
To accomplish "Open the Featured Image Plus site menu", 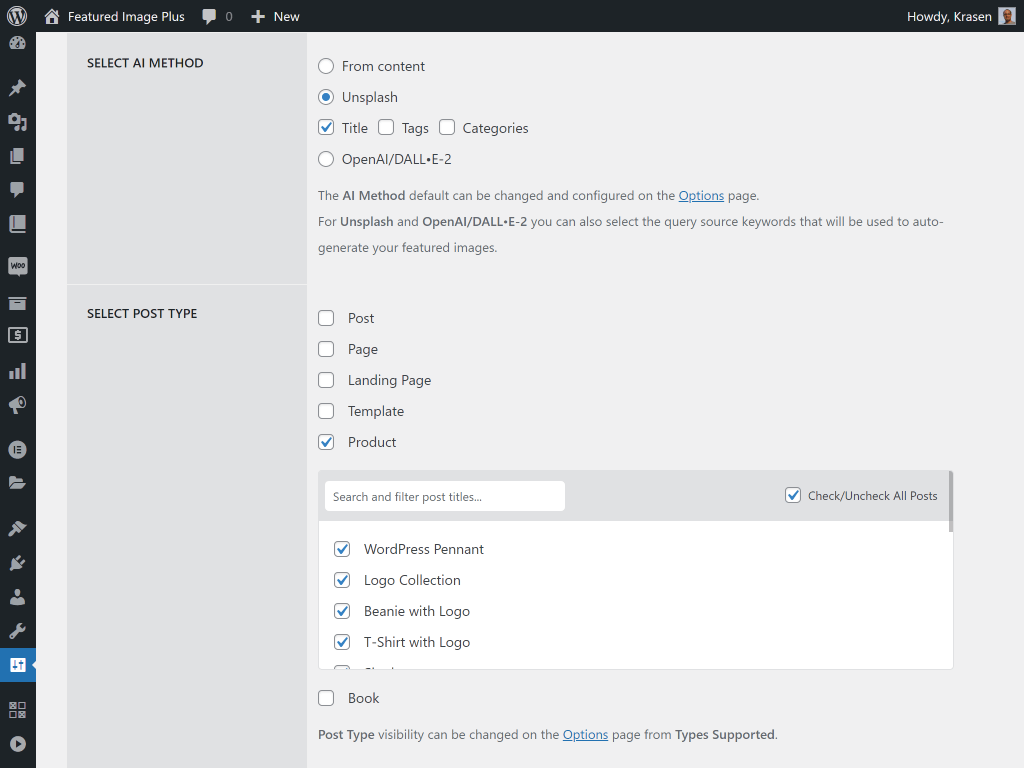I will [126, 16].
